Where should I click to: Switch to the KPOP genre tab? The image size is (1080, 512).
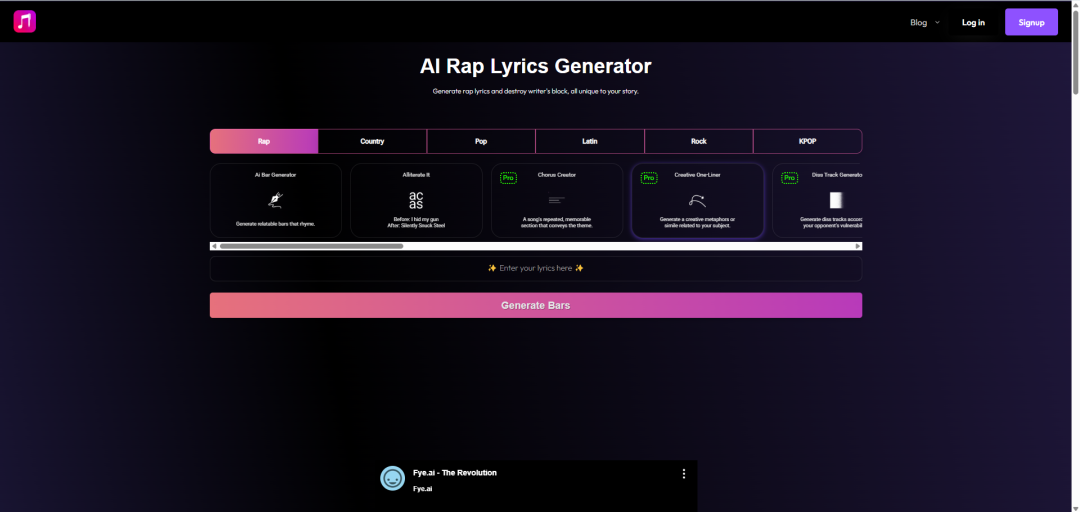tap(807, 141)
